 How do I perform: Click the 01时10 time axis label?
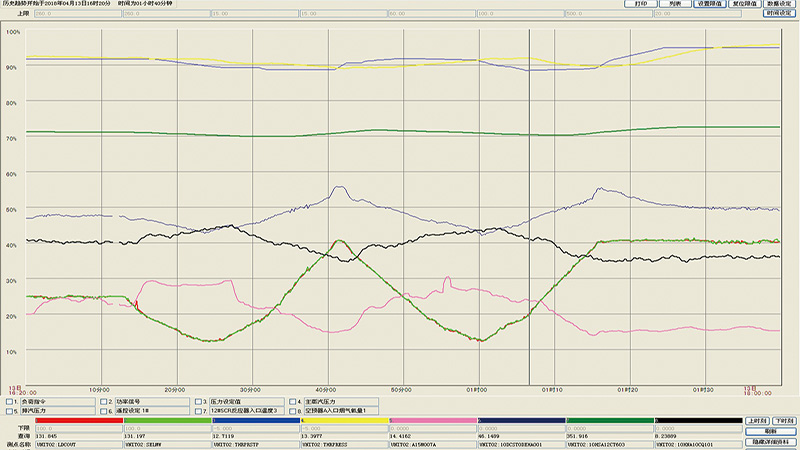click(x=552, y=390)
